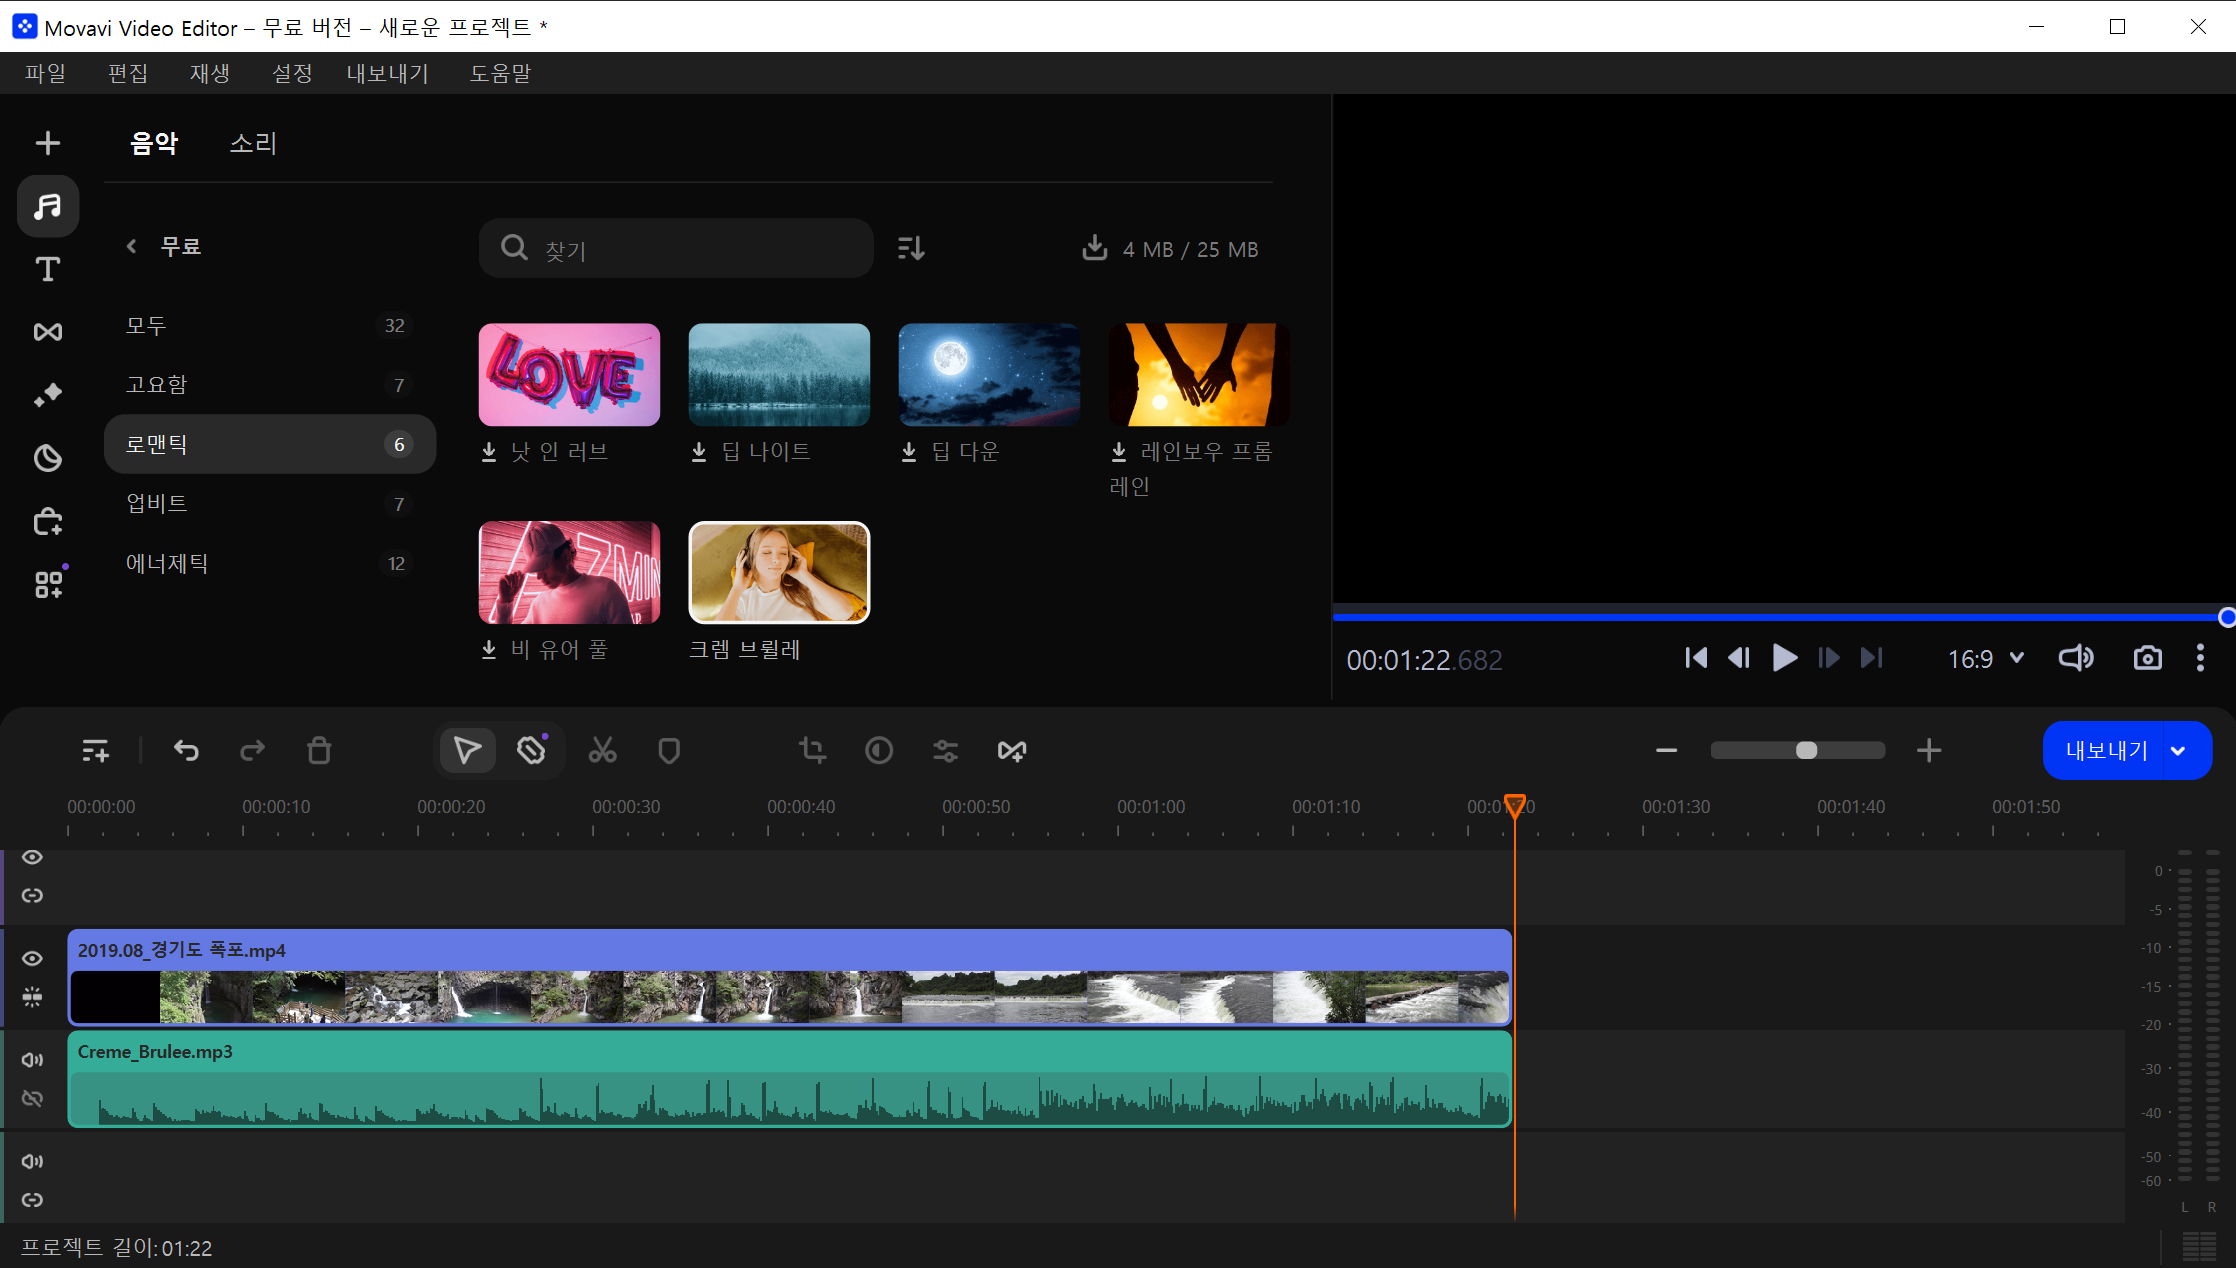
Task: Select the 에너제틱 music category
Action: (167, 563)
